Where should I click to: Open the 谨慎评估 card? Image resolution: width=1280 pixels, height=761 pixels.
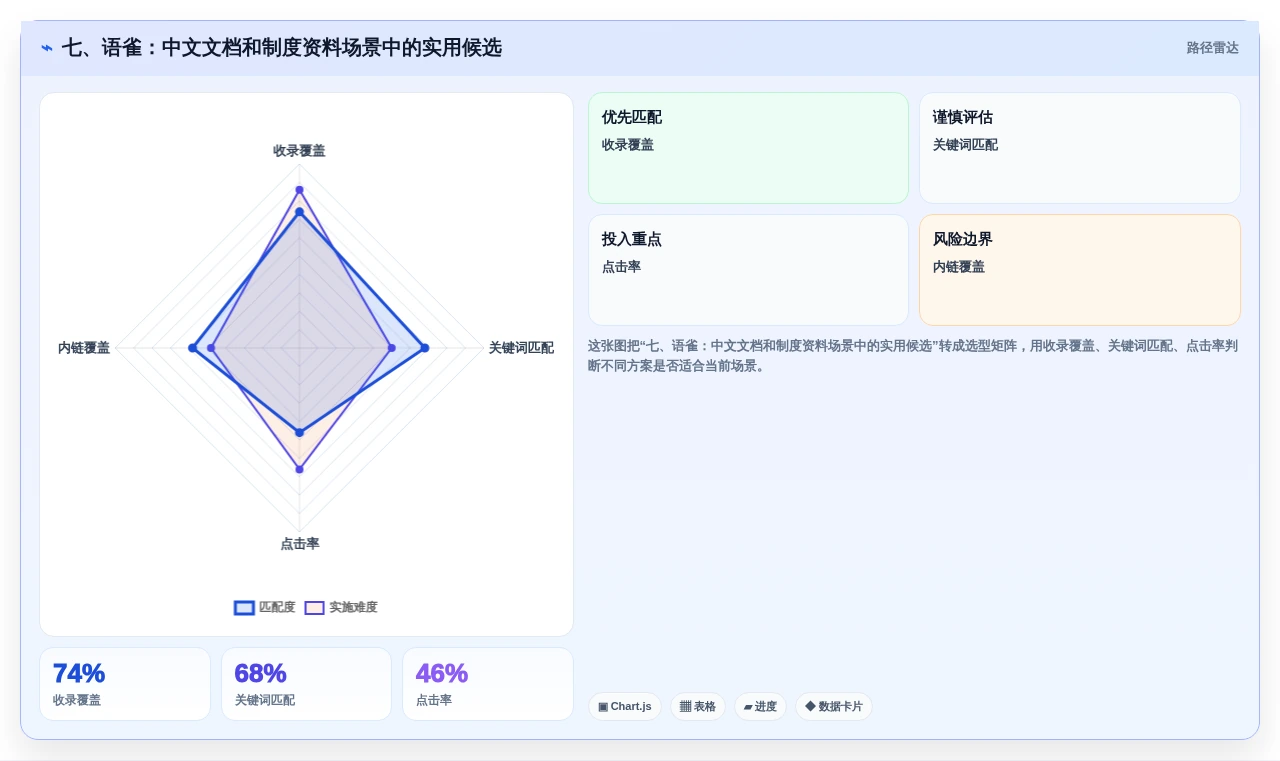tap(1080, 148)
